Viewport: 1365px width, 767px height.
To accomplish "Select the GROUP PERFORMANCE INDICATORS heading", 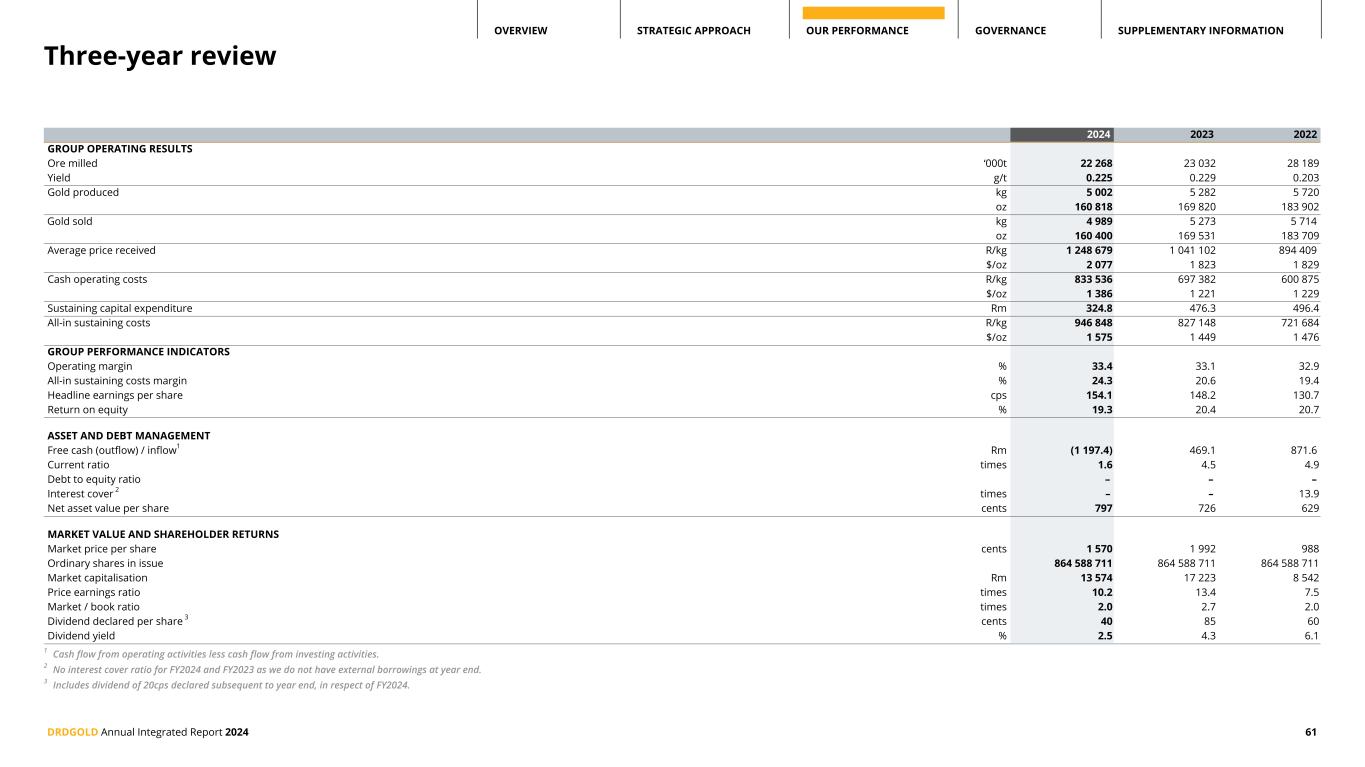I will pyautogui.click(x=138, y=352).
